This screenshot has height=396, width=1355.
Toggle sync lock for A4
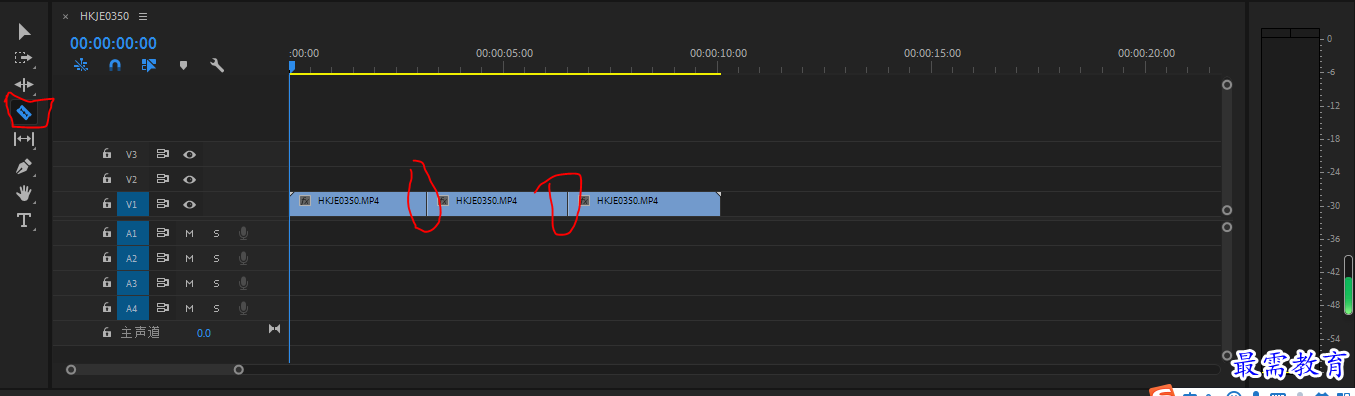[163, 308]
